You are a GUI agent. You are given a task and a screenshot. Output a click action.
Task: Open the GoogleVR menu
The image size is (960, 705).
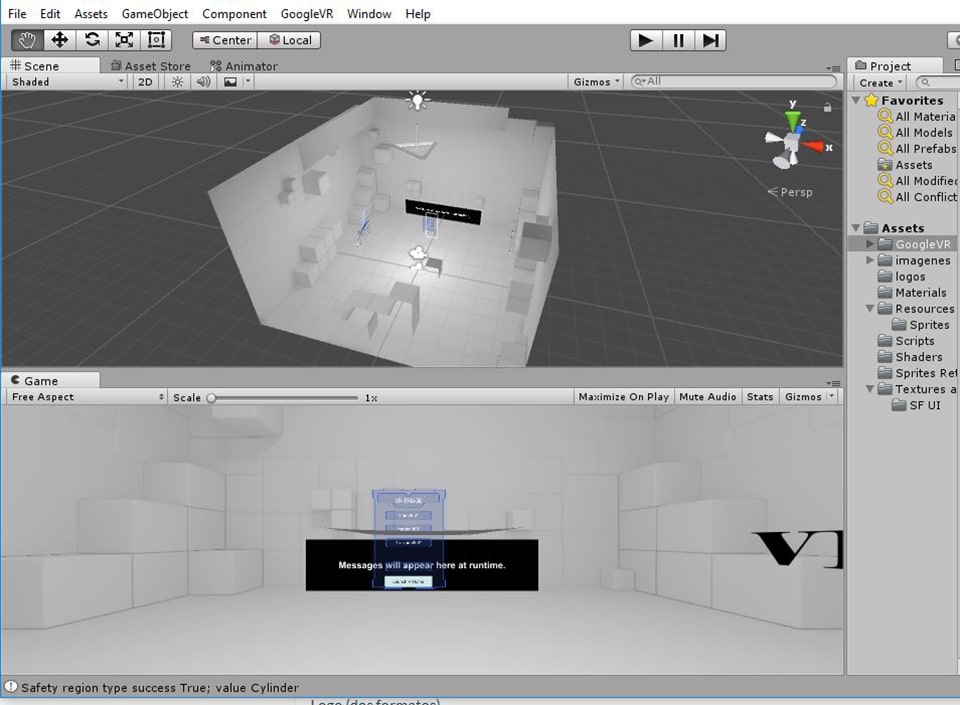(x=306, y=13)
